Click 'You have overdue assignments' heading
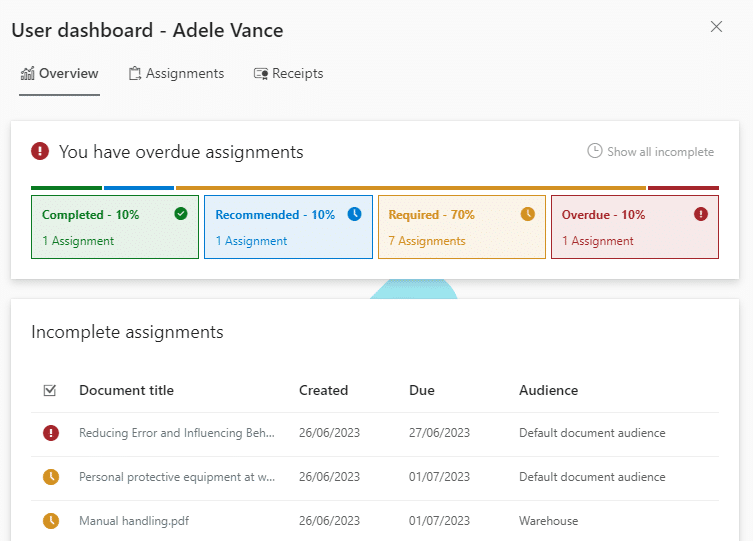This screenshot has width=753, height=541. coord(181,152)
